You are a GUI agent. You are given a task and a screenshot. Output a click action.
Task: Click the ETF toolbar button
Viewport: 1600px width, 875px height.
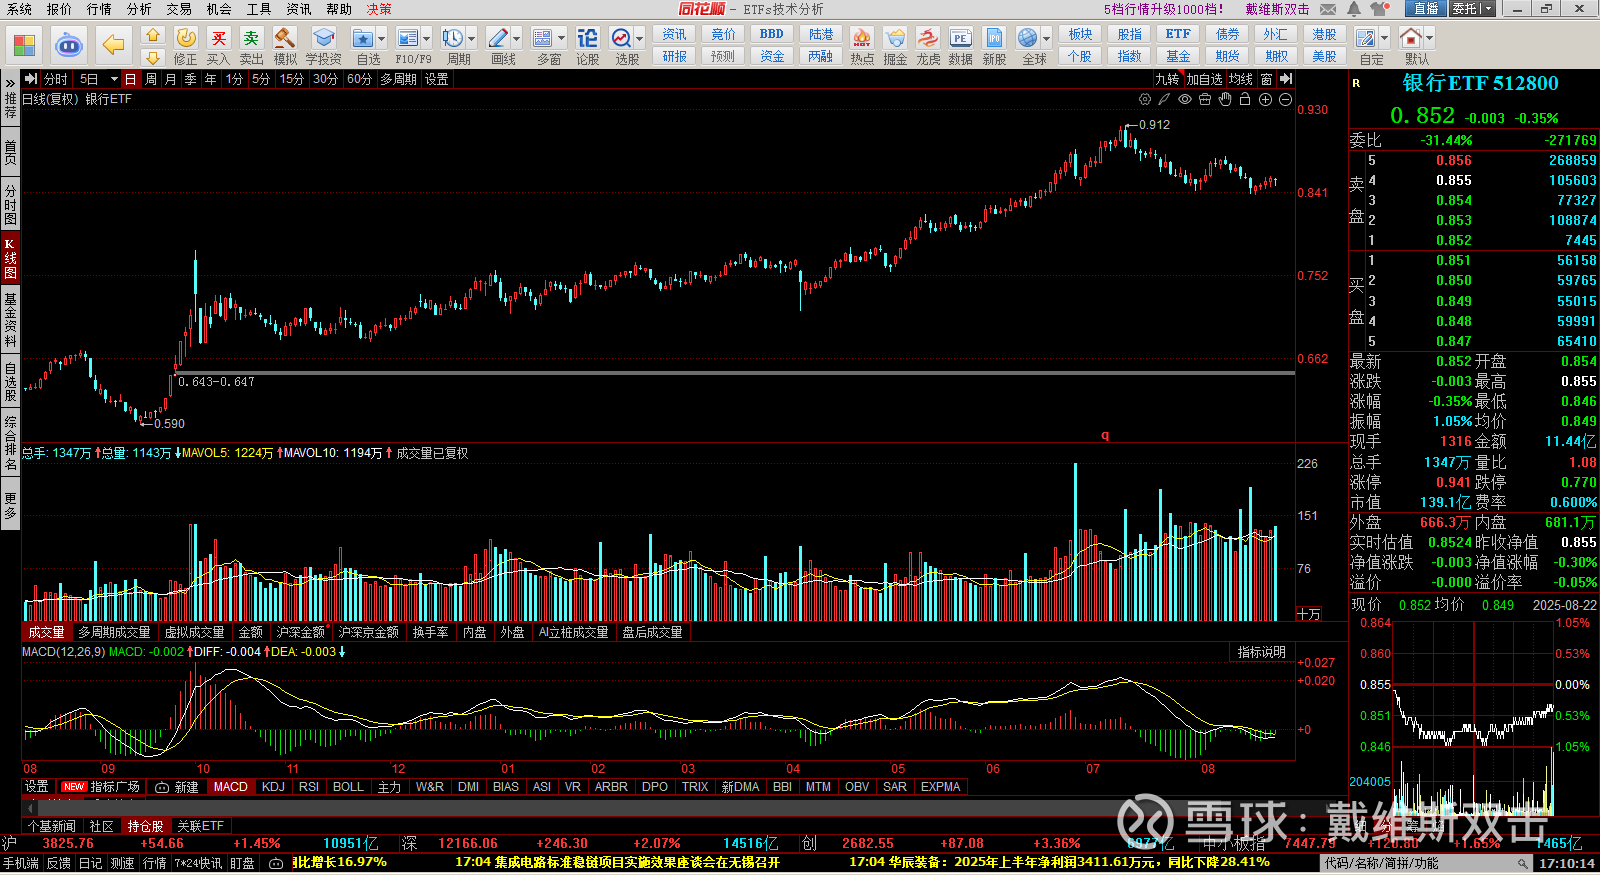coord(1178,34)
